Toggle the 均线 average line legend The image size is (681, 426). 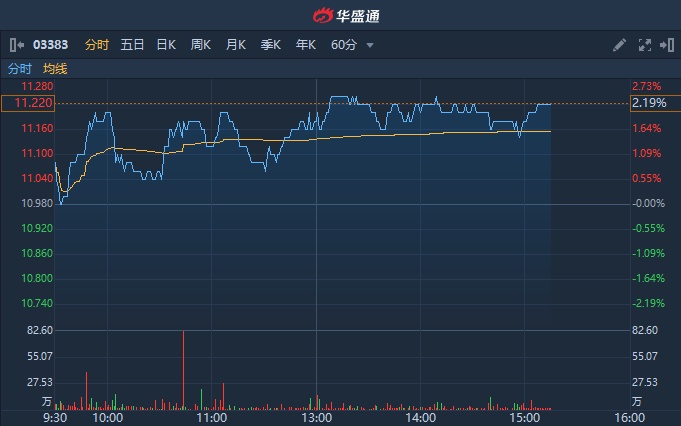pos(55,69)
